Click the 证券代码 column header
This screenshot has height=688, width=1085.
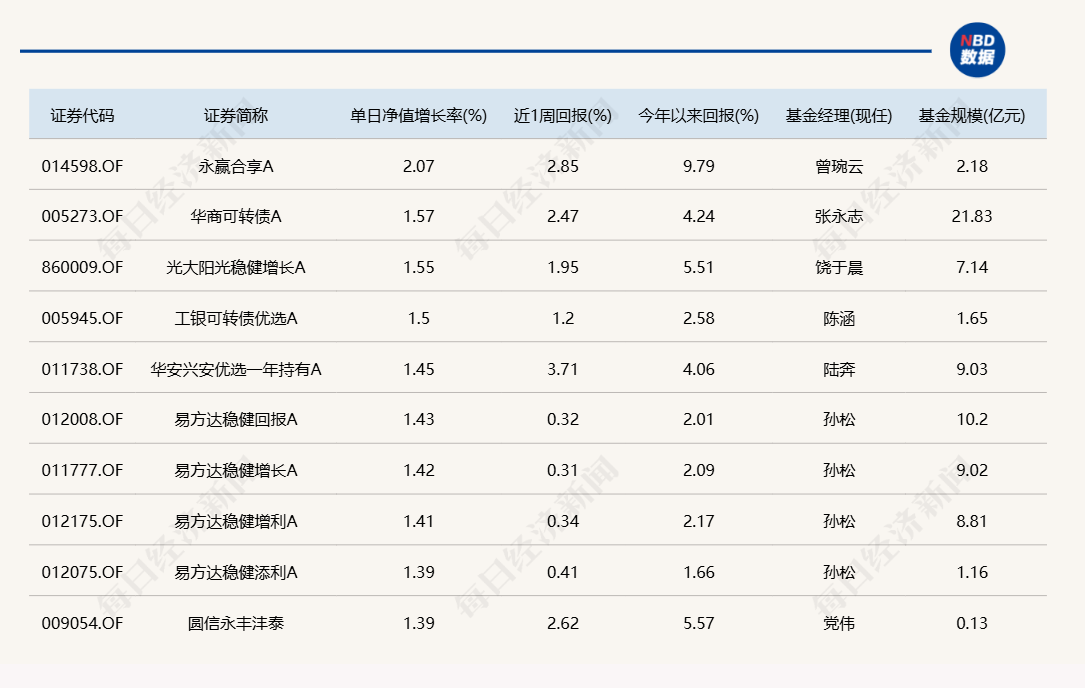pos(83,115)
